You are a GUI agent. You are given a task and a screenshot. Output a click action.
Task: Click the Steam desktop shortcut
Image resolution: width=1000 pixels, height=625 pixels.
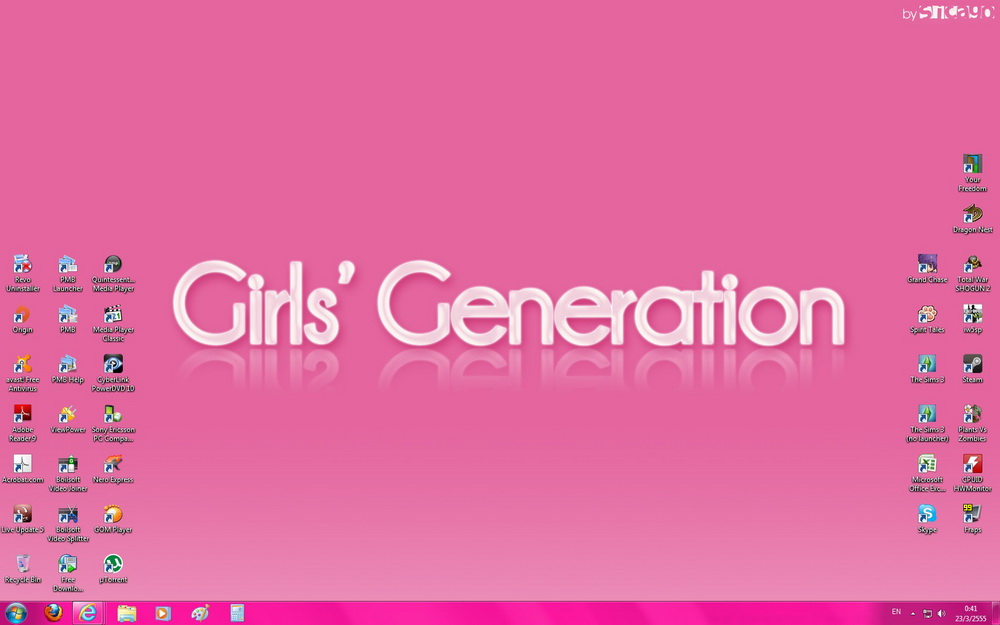click(x=972, y=369)
